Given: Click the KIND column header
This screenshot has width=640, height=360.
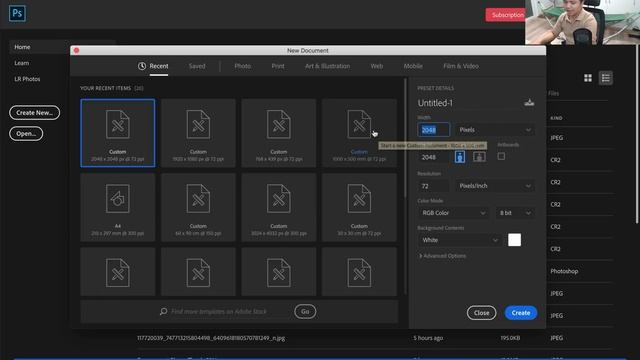Looking at the screenshot, I should (556, 118).
